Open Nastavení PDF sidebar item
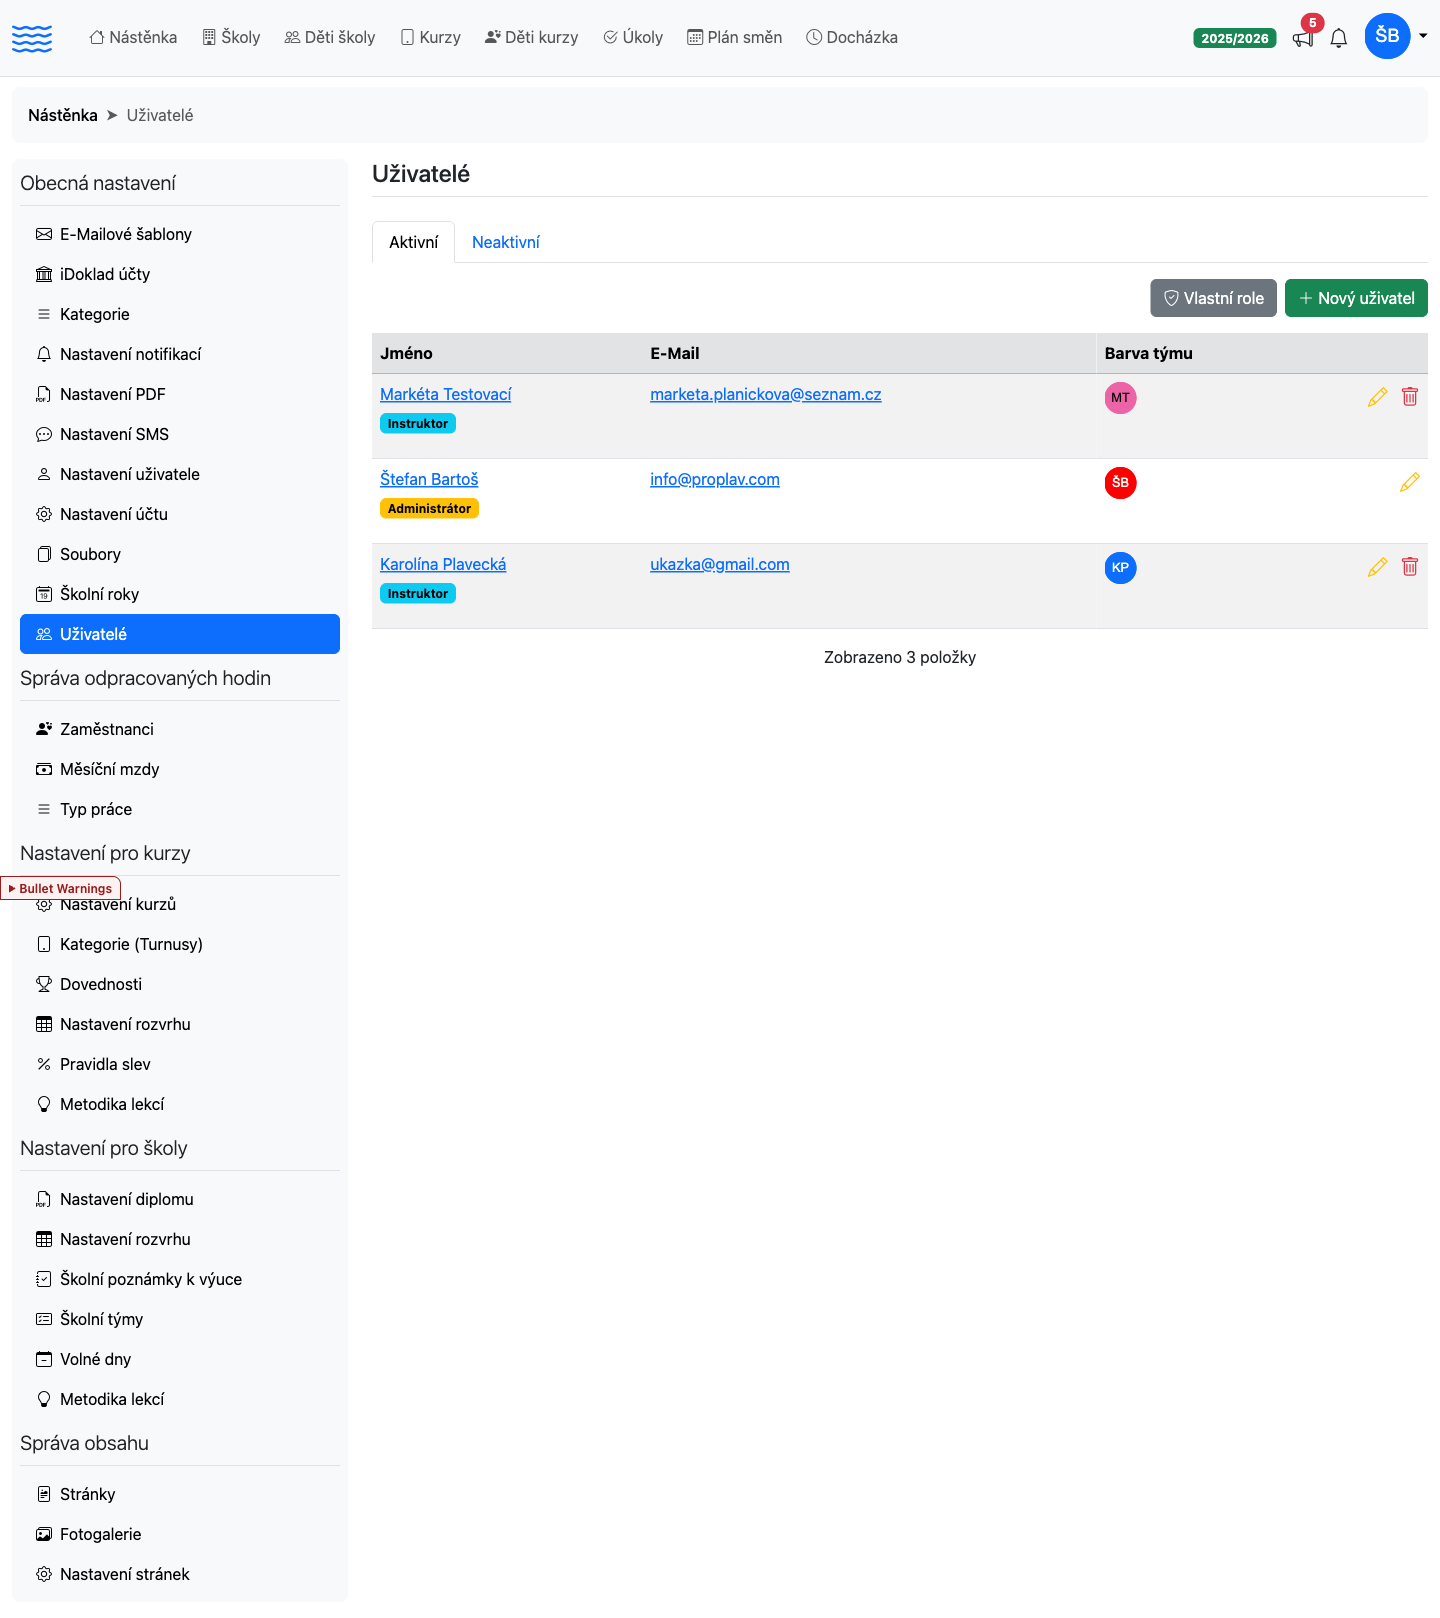 [x=180, y=394]
